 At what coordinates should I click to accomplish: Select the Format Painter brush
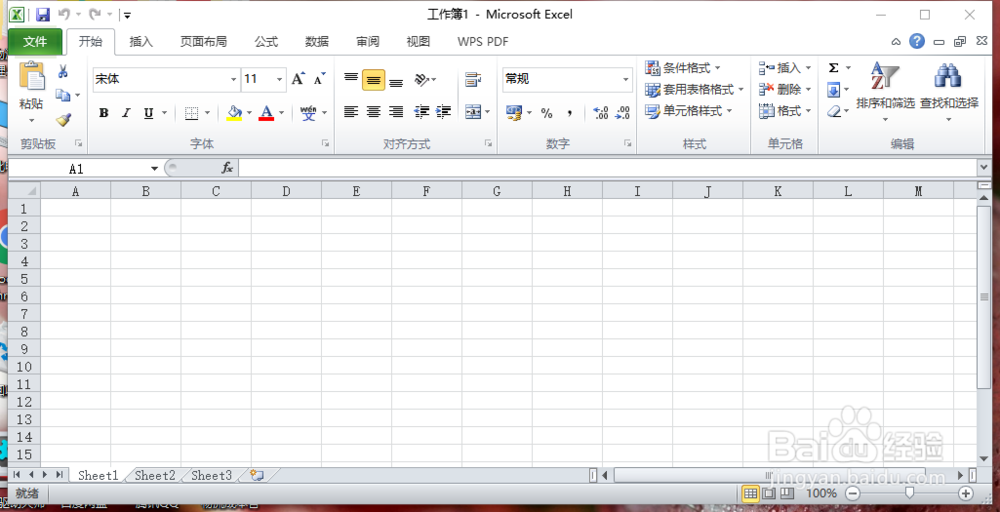coord(62,119)
